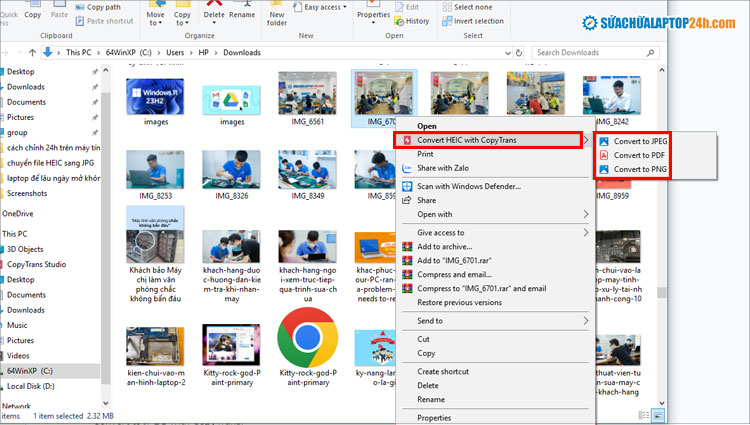750x425 pixels.
Task: Select Screenshots folder in Quick access
Action: 27,193
